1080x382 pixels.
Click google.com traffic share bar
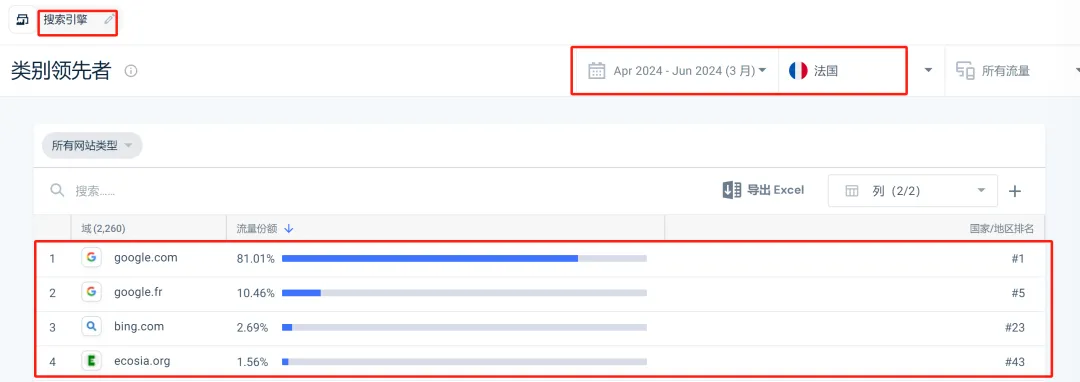tap(464, 259)
